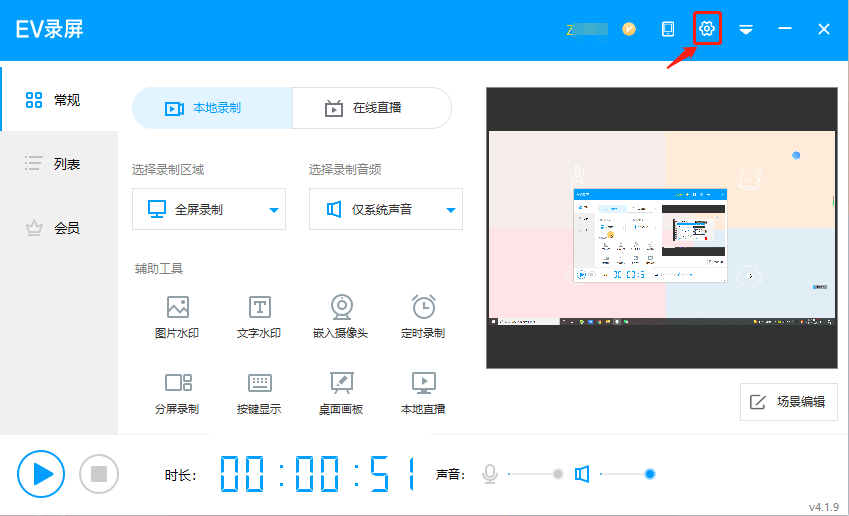The image size is (849, 516).
Task: Open the 按键显示 keystroke display tool
Action: point(259,394)
